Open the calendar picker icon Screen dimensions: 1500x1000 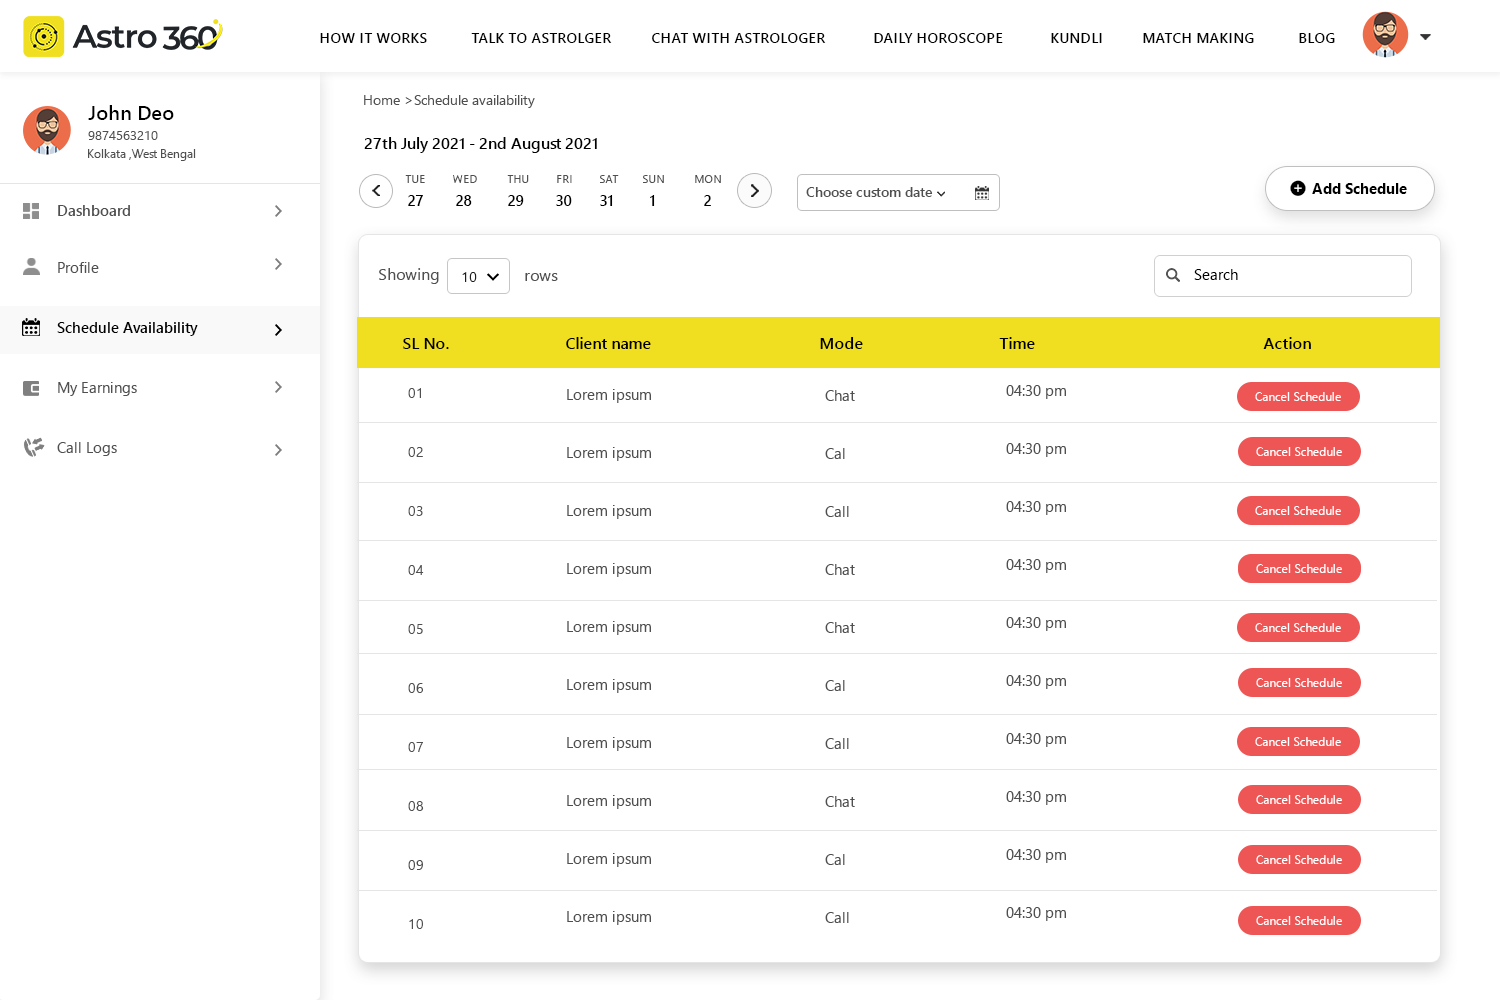click(981, 193)
